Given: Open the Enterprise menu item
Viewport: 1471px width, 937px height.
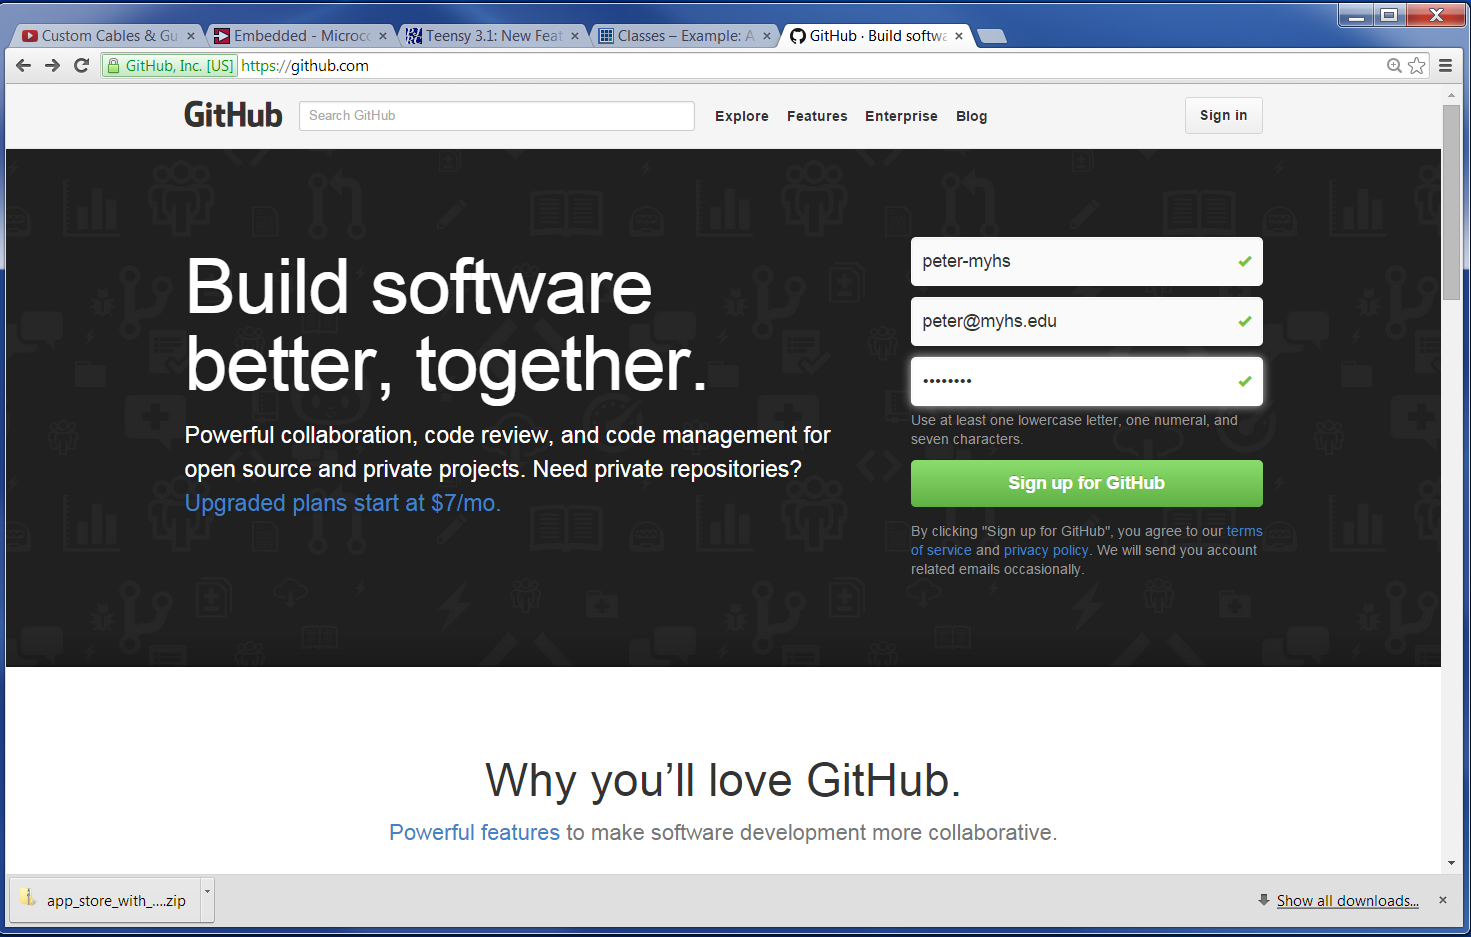Looking at the screenshot, I should pos(901,116).
